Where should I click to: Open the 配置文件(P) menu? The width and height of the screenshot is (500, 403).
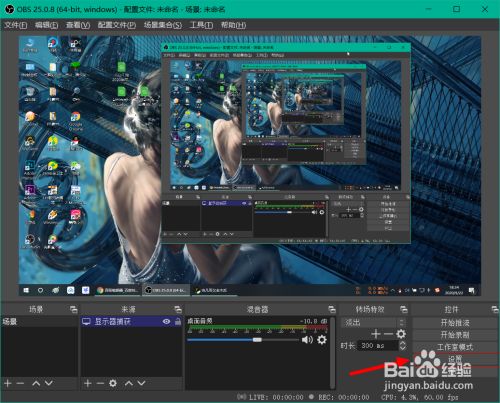click(117, 25)
